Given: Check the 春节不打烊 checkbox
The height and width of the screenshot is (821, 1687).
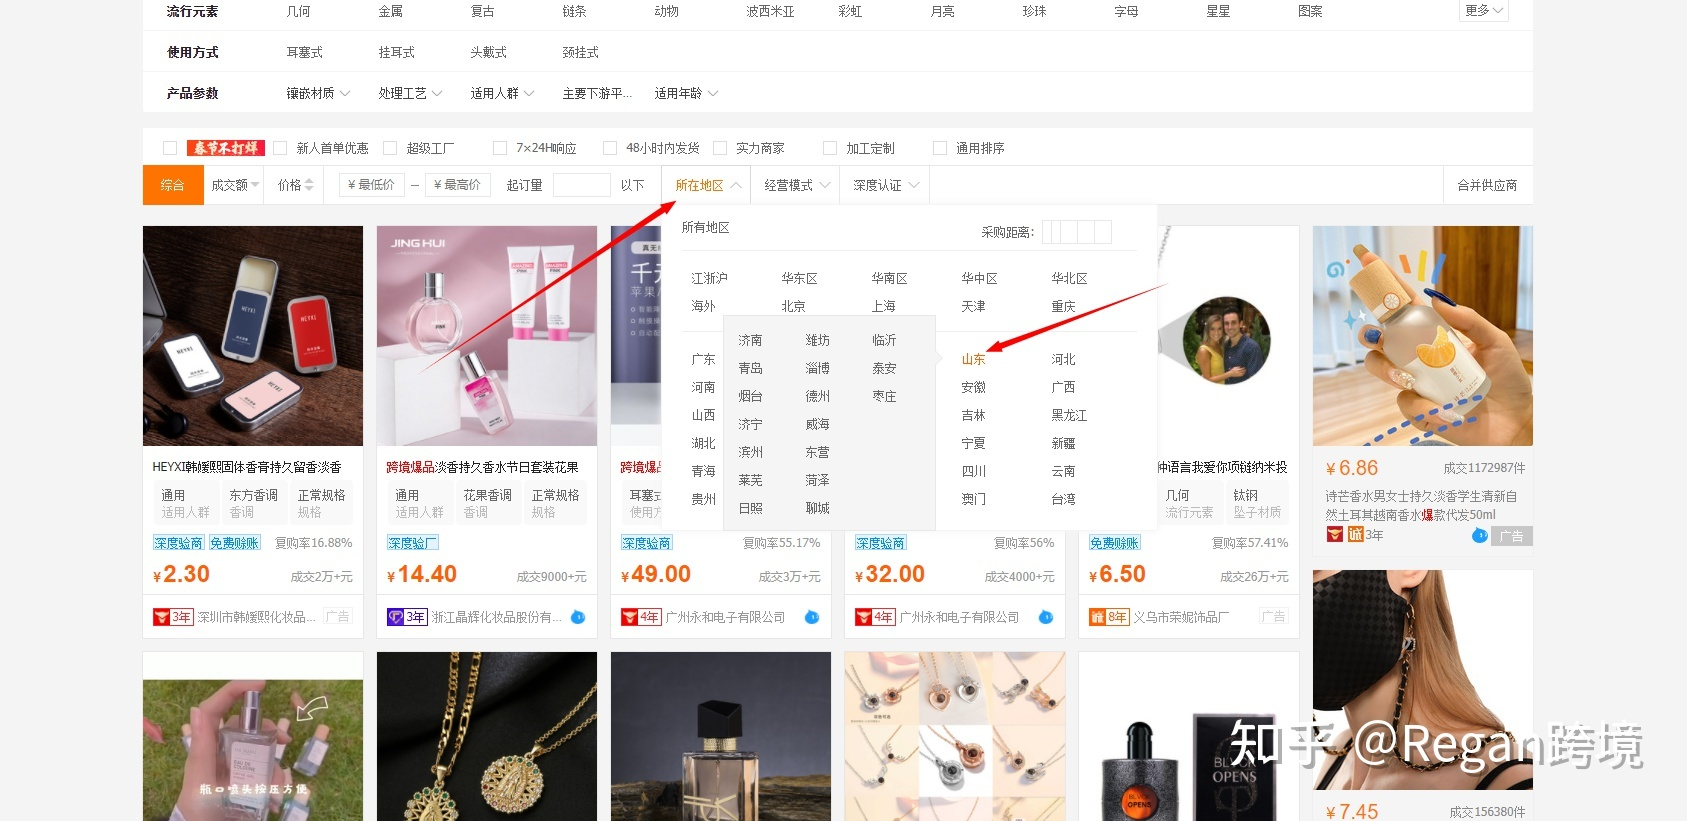Looking at the screenshot, I should click(170, 148).
